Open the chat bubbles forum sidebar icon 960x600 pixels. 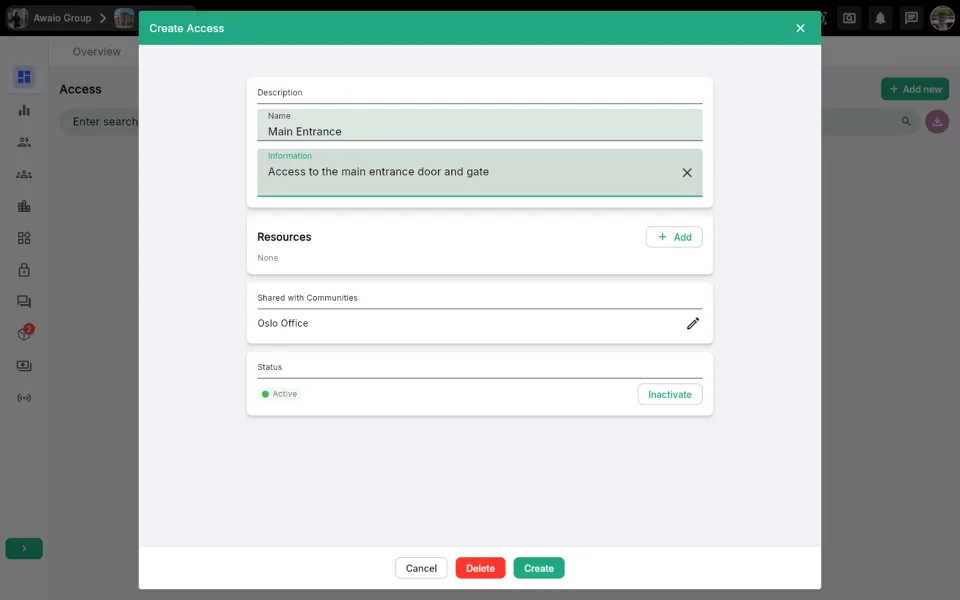pos(24,301)
